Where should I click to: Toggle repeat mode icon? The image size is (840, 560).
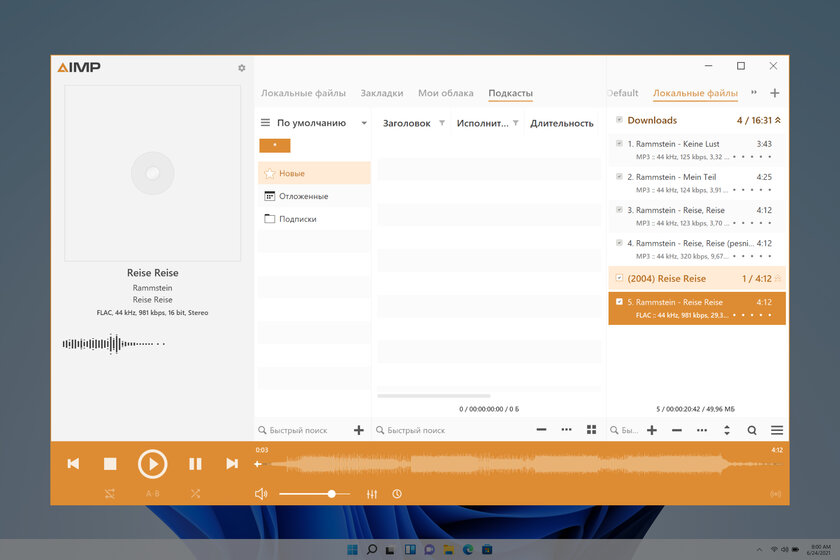click(110, 494)
